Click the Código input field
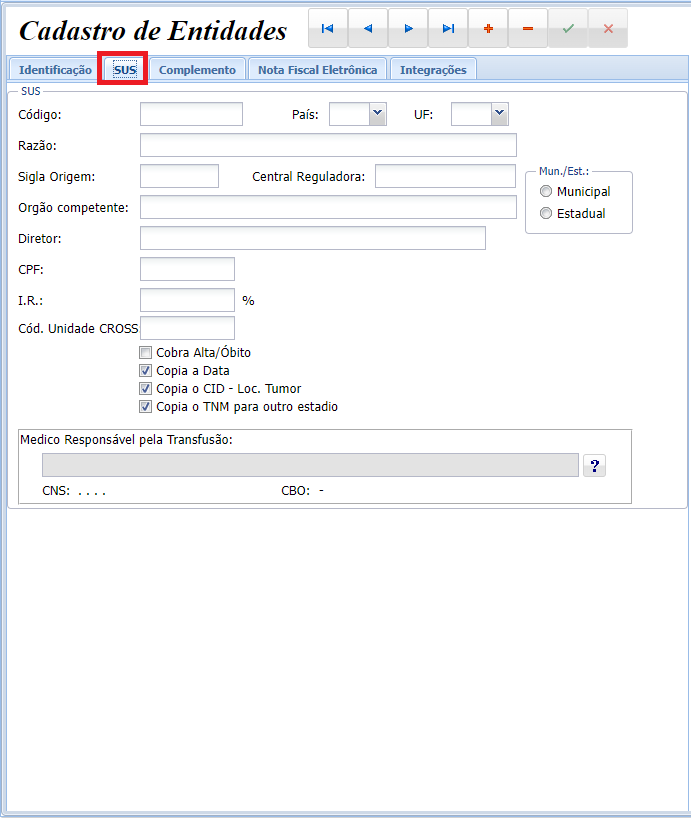This screenshot has width=691, height=818. [191, 114]
